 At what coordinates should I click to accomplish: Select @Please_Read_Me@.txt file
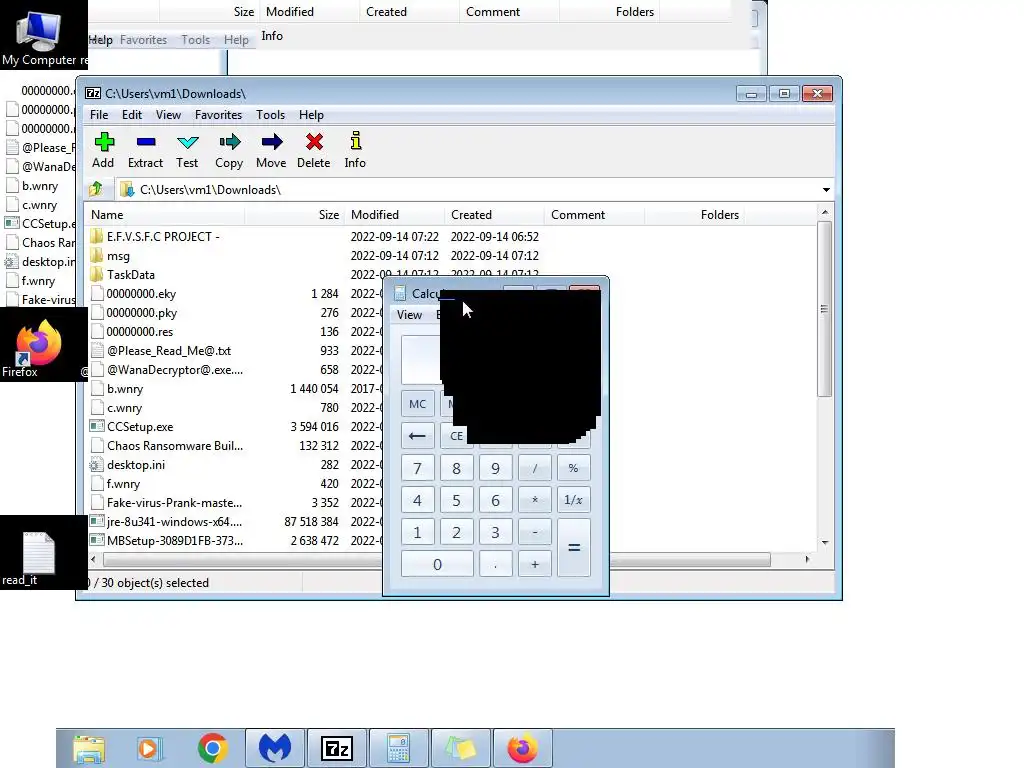161,351
